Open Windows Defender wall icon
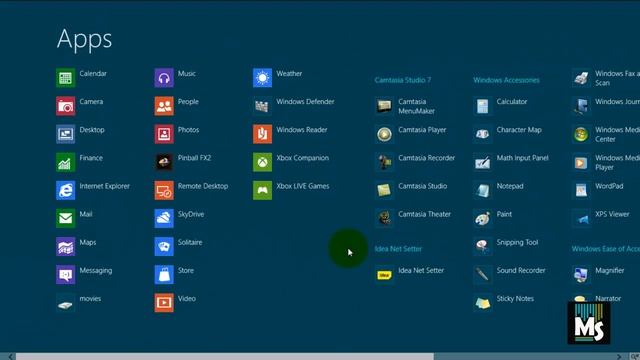Image resolution: width=640 pixels, height=360 pixels. [262, 106]
